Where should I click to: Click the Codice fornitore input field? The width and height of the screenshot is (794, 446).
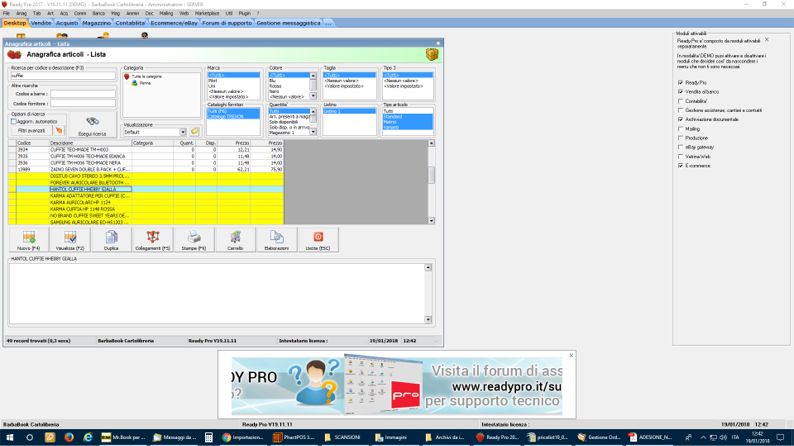83,103
